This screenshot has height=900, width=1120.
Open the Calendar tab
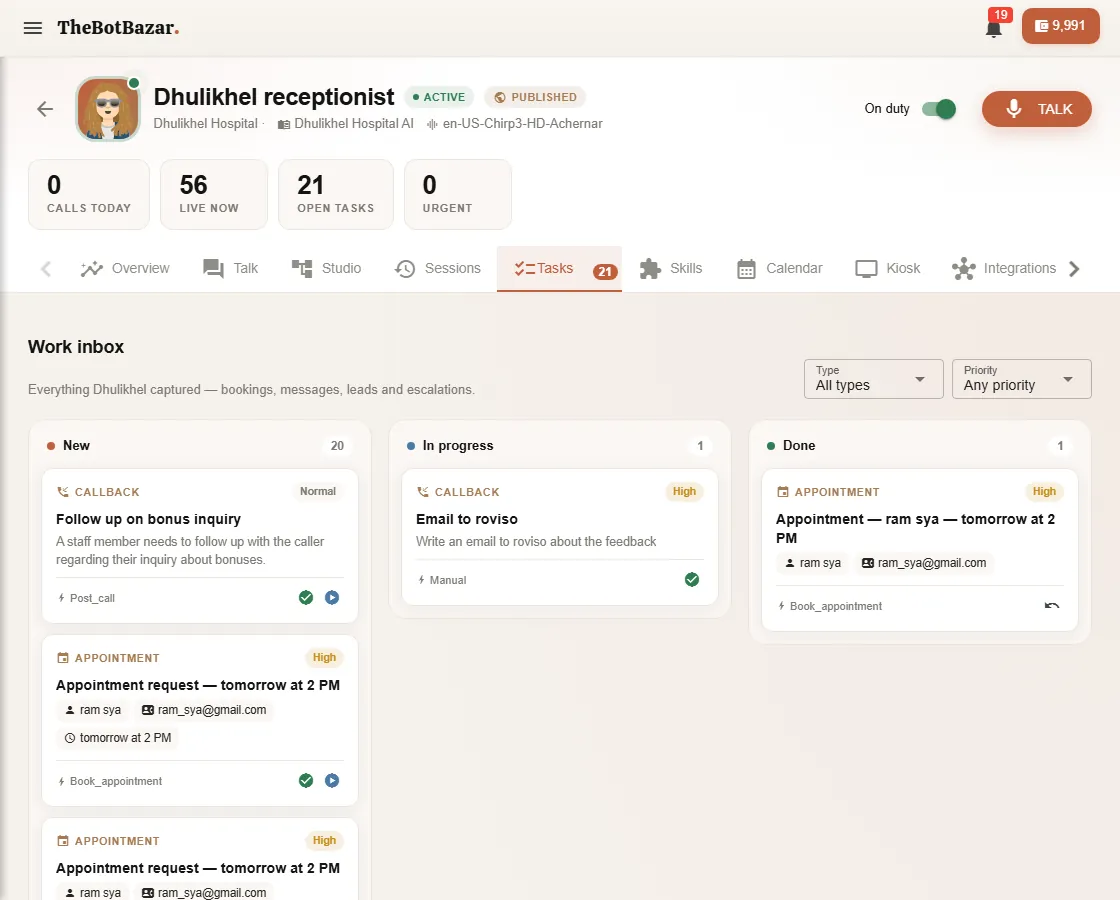pos(779,269)
